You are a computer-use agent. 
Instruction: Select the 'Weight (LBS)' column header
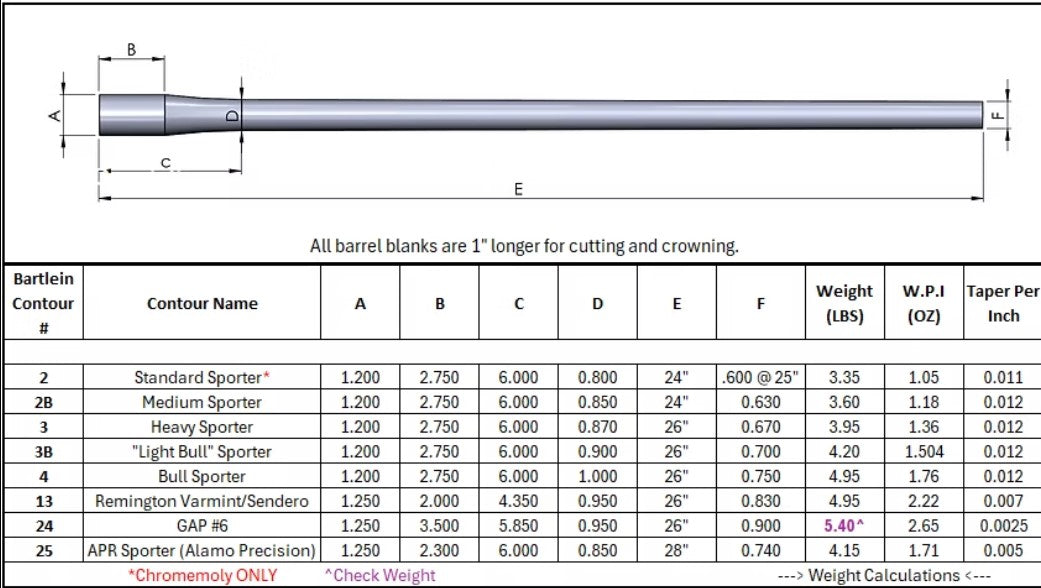click(844, 303)
